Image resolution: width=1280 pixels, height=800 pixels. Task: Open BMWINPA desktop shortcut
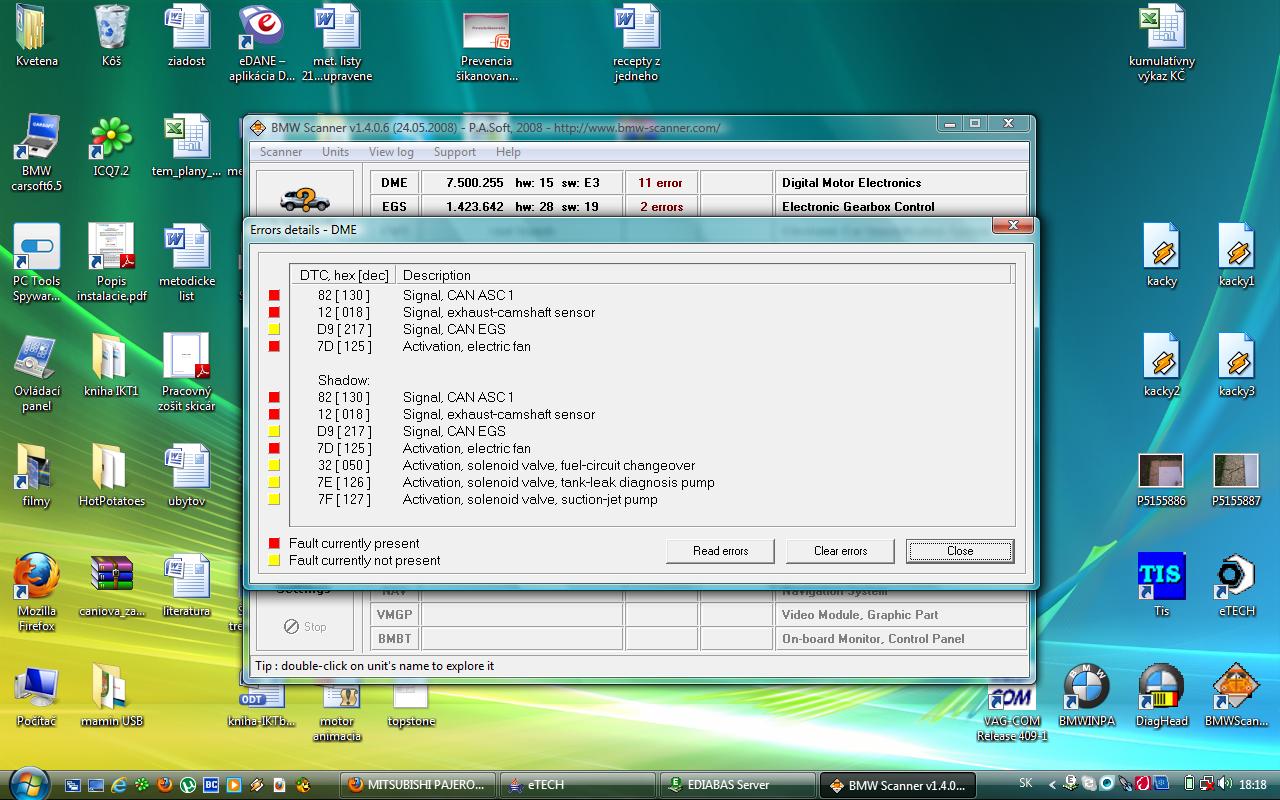tap(1086, 695)
